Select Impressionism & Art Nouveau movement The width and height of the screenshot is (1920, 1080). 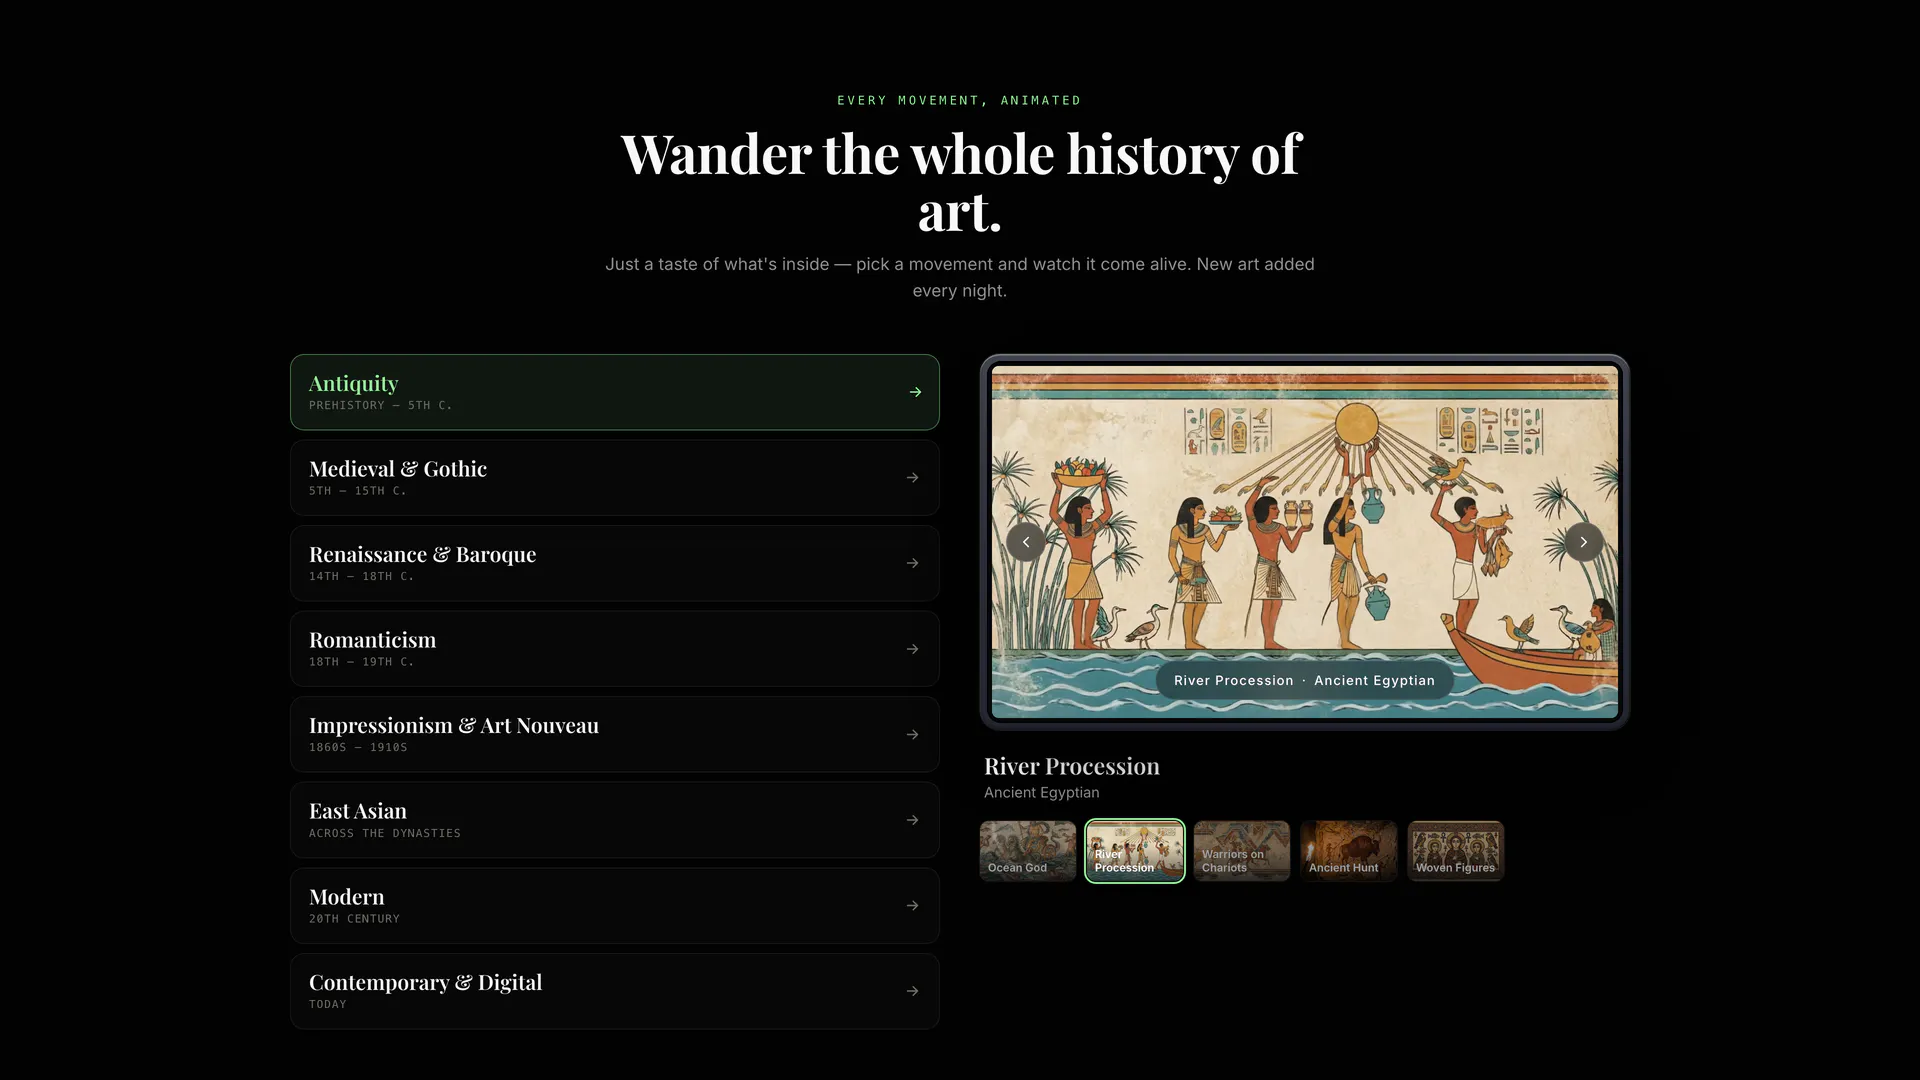615,734
